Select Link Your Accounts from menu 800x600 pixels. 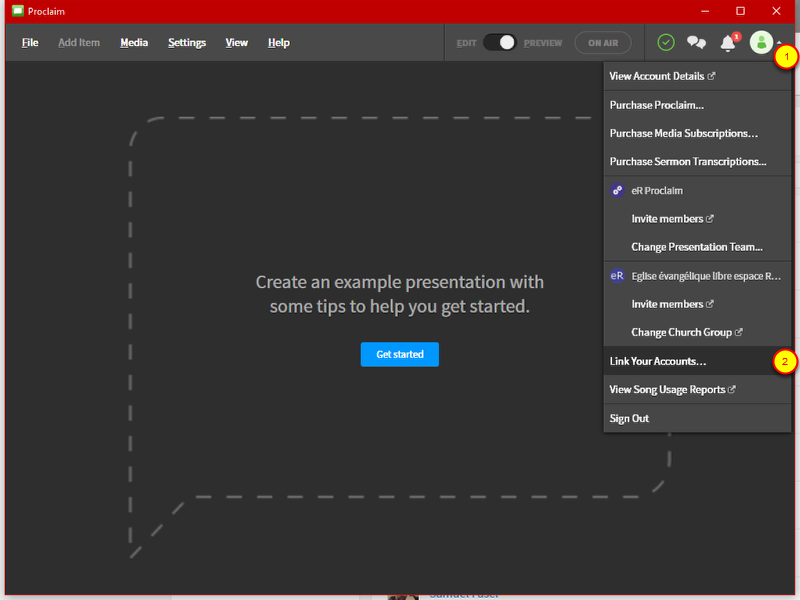(658, 361)
